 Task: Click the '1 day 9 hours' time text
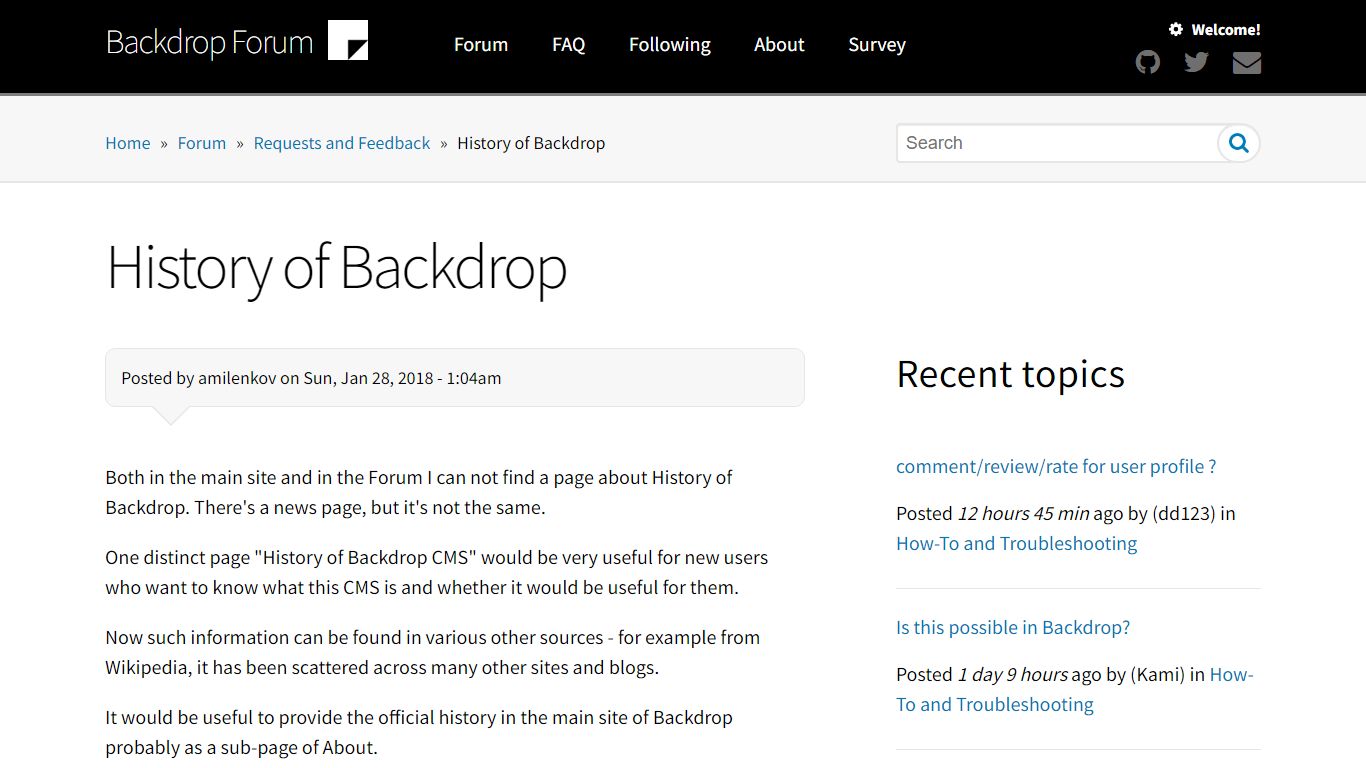click(x=1013, y=674)
